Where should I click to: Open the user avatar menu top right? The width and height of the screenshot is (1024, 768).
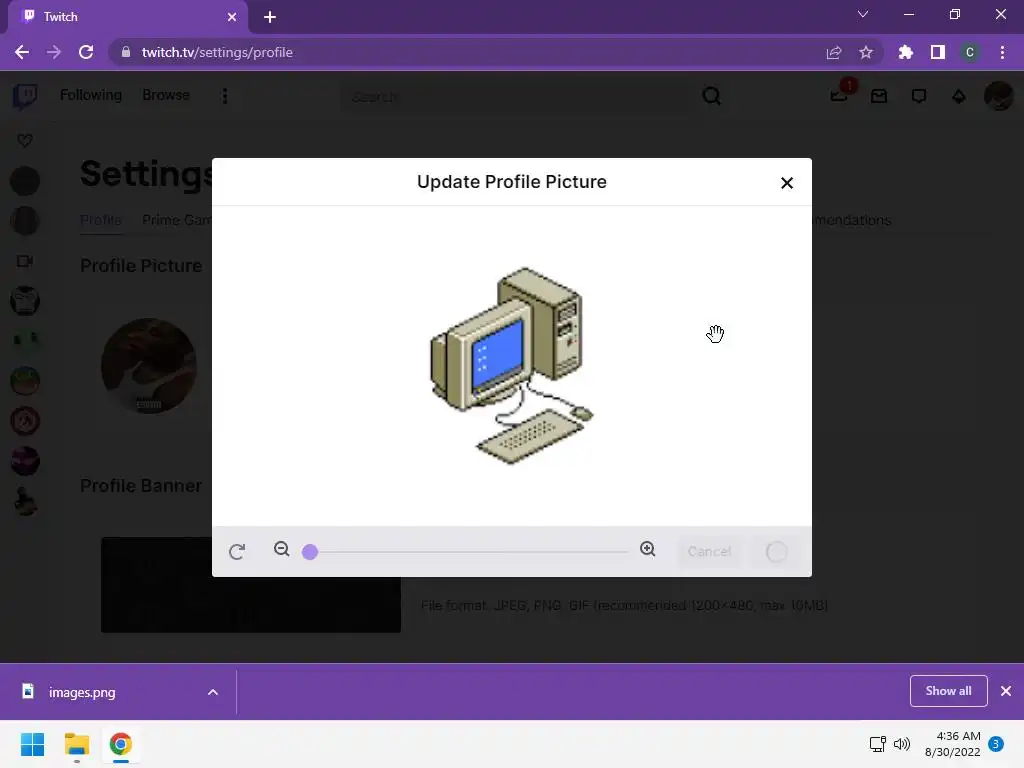pyautogui.click(x=998, y=96)
